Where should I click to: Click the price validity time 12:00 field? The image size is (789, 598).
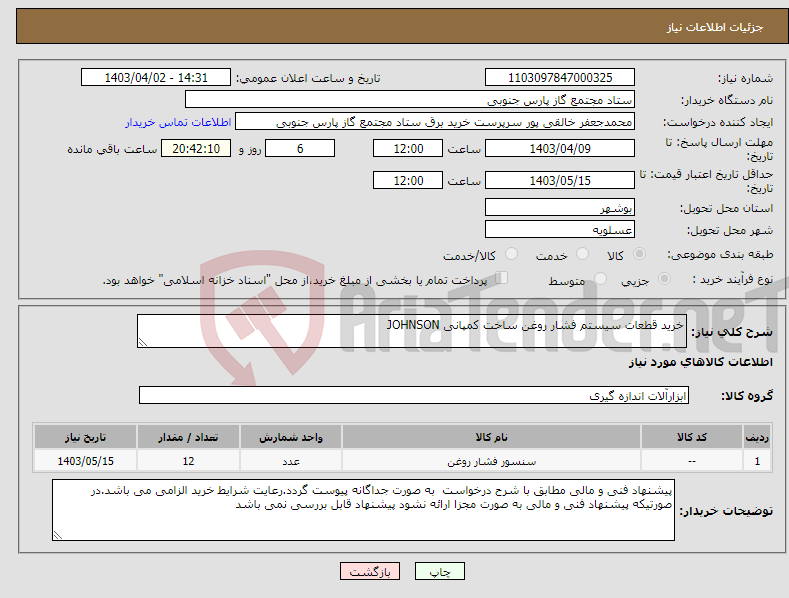(x=408, y=180)
